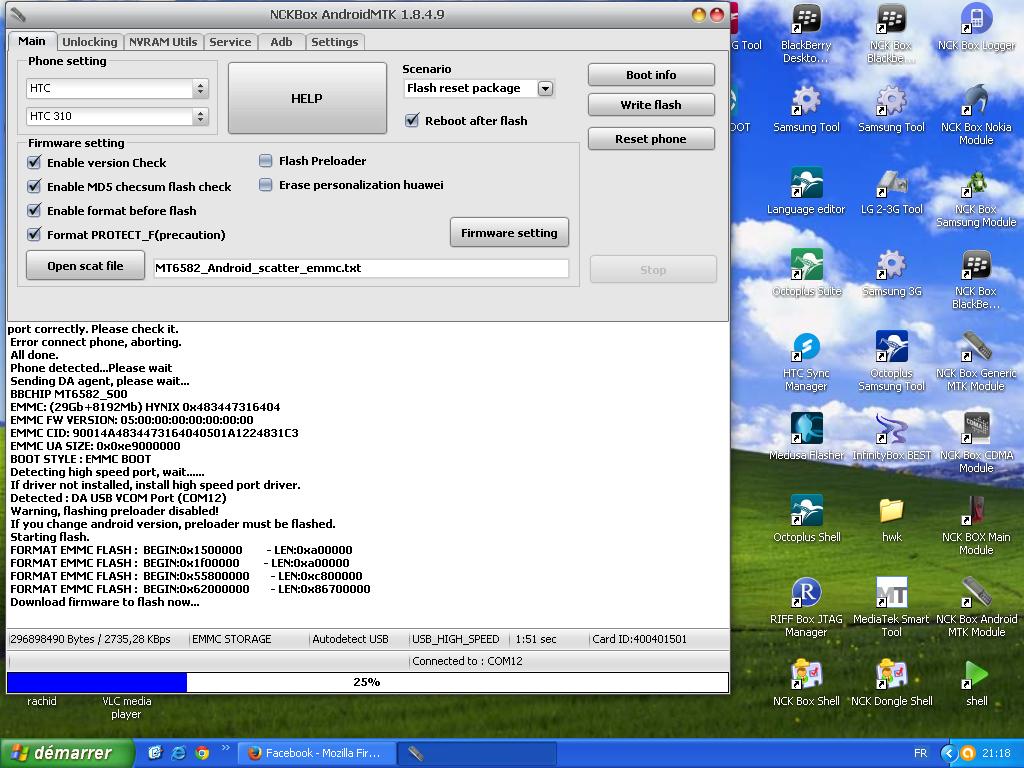Viewport: 1024px width, 768px height.
Task: Open NCK BOX Main Module icon
Action: (x=976, y=525)
